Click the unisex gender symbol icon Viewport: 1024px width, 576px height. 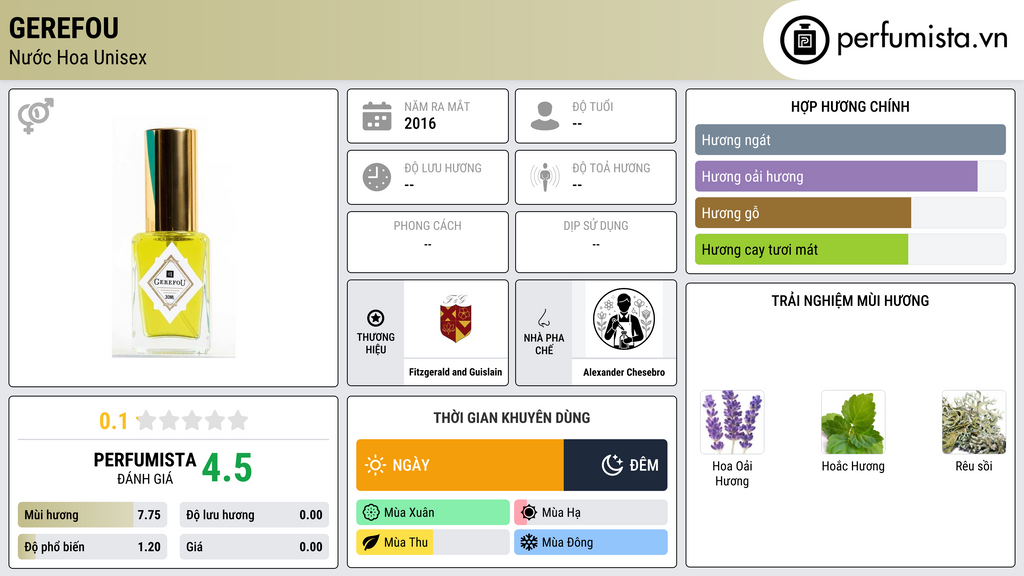click(36, 116)
